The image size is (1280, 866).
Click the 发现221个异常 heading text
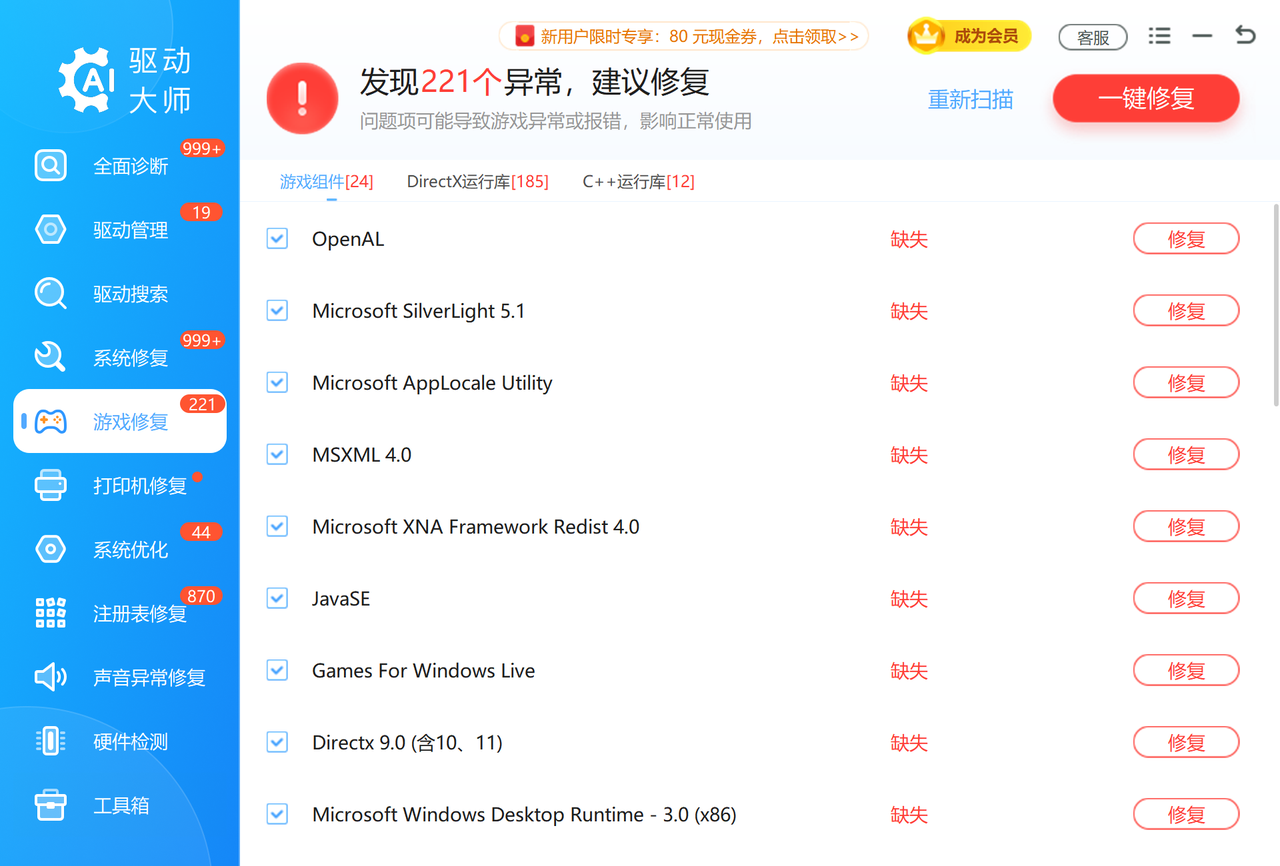pyautogui.click(x=535, y=81)
